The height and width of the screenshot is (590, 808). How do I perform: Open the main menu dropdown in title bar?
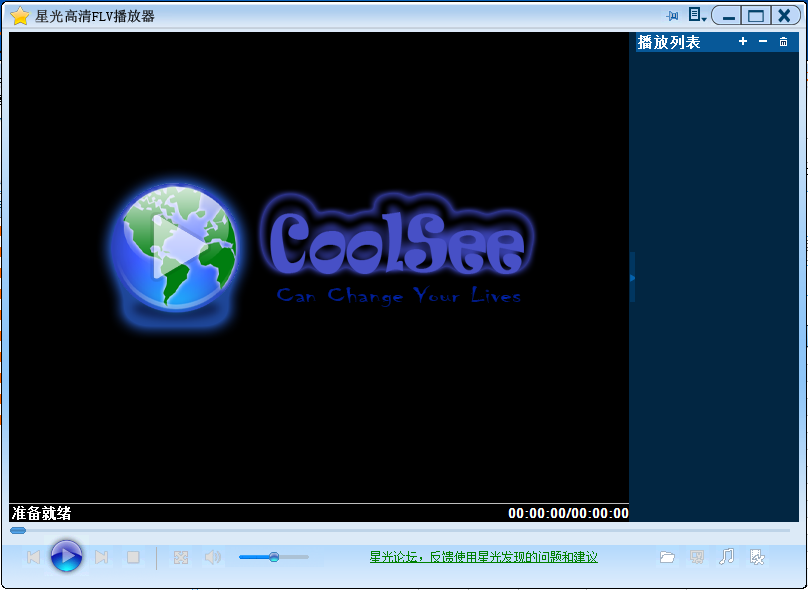697,15
